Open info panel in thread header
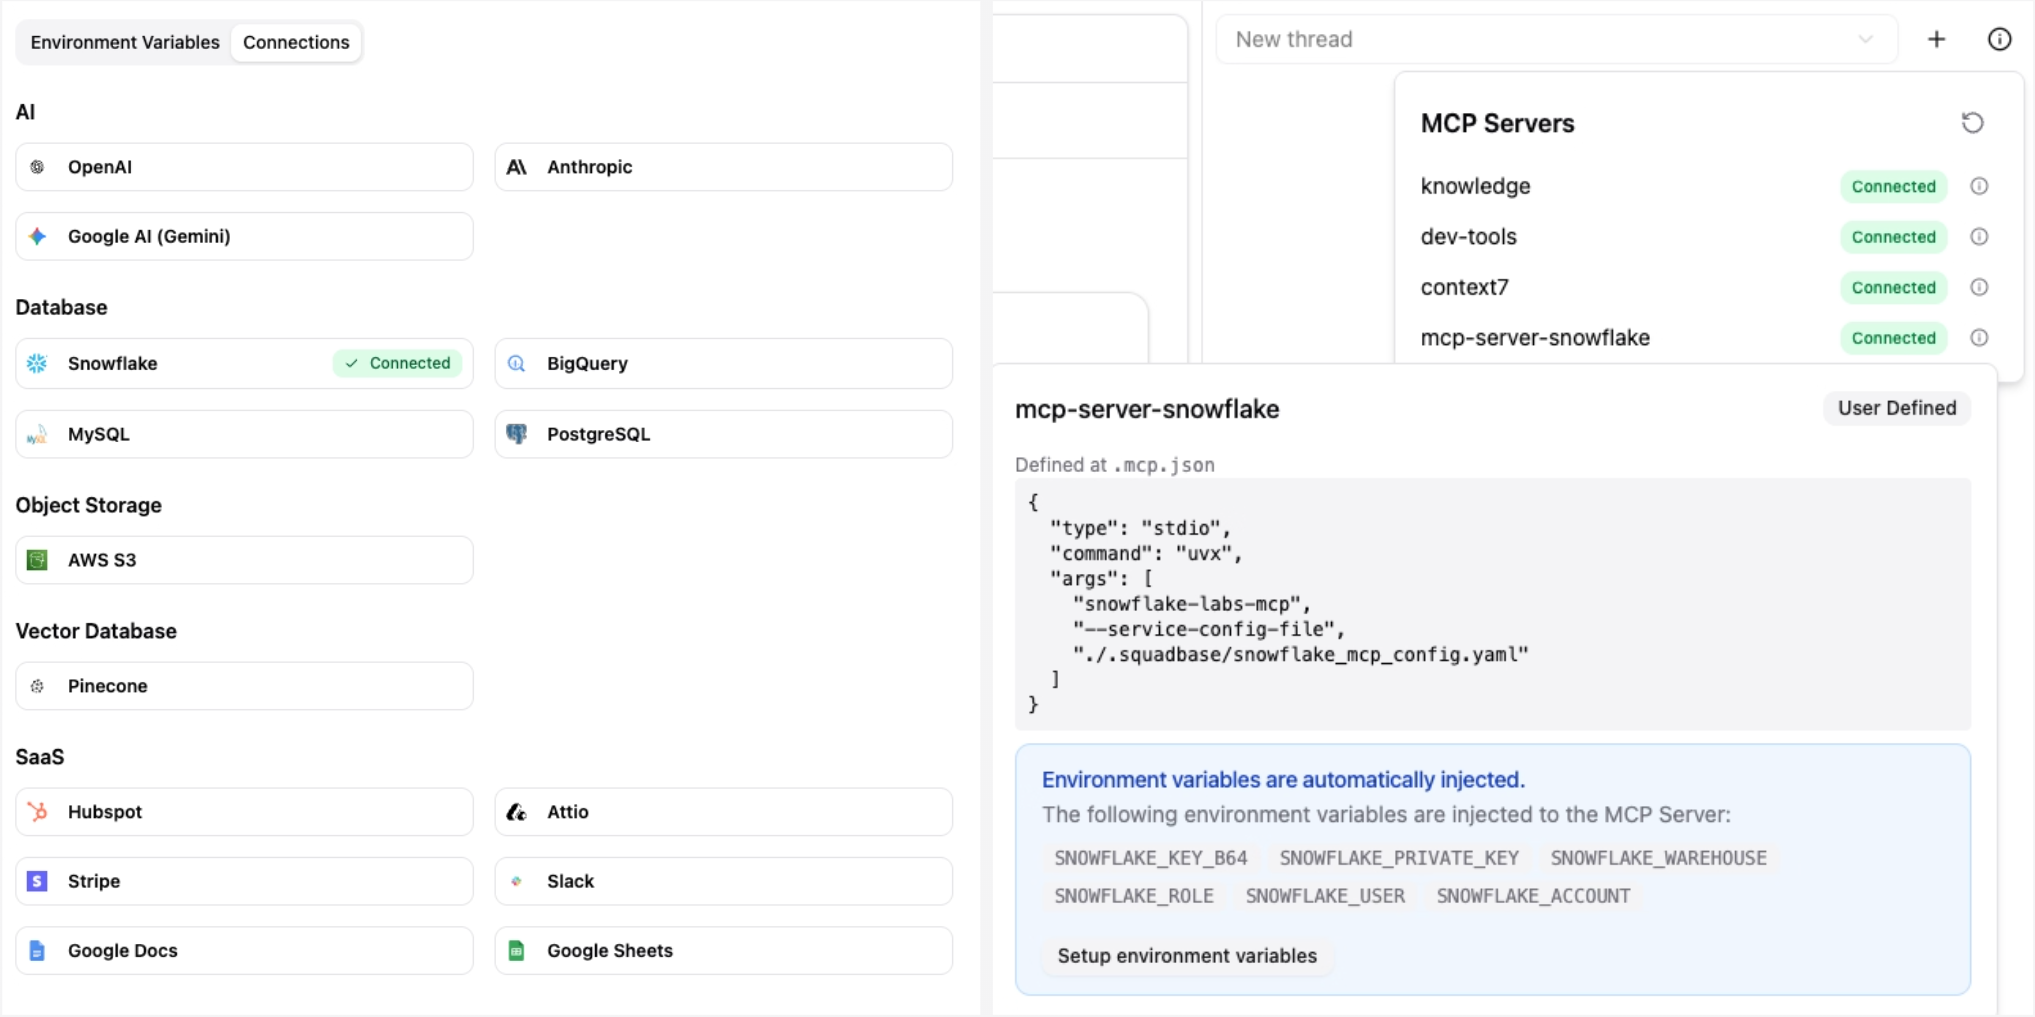The height and width of the screenshot is (1017, 2035). pyautogui.click(x=2001, y=39)
